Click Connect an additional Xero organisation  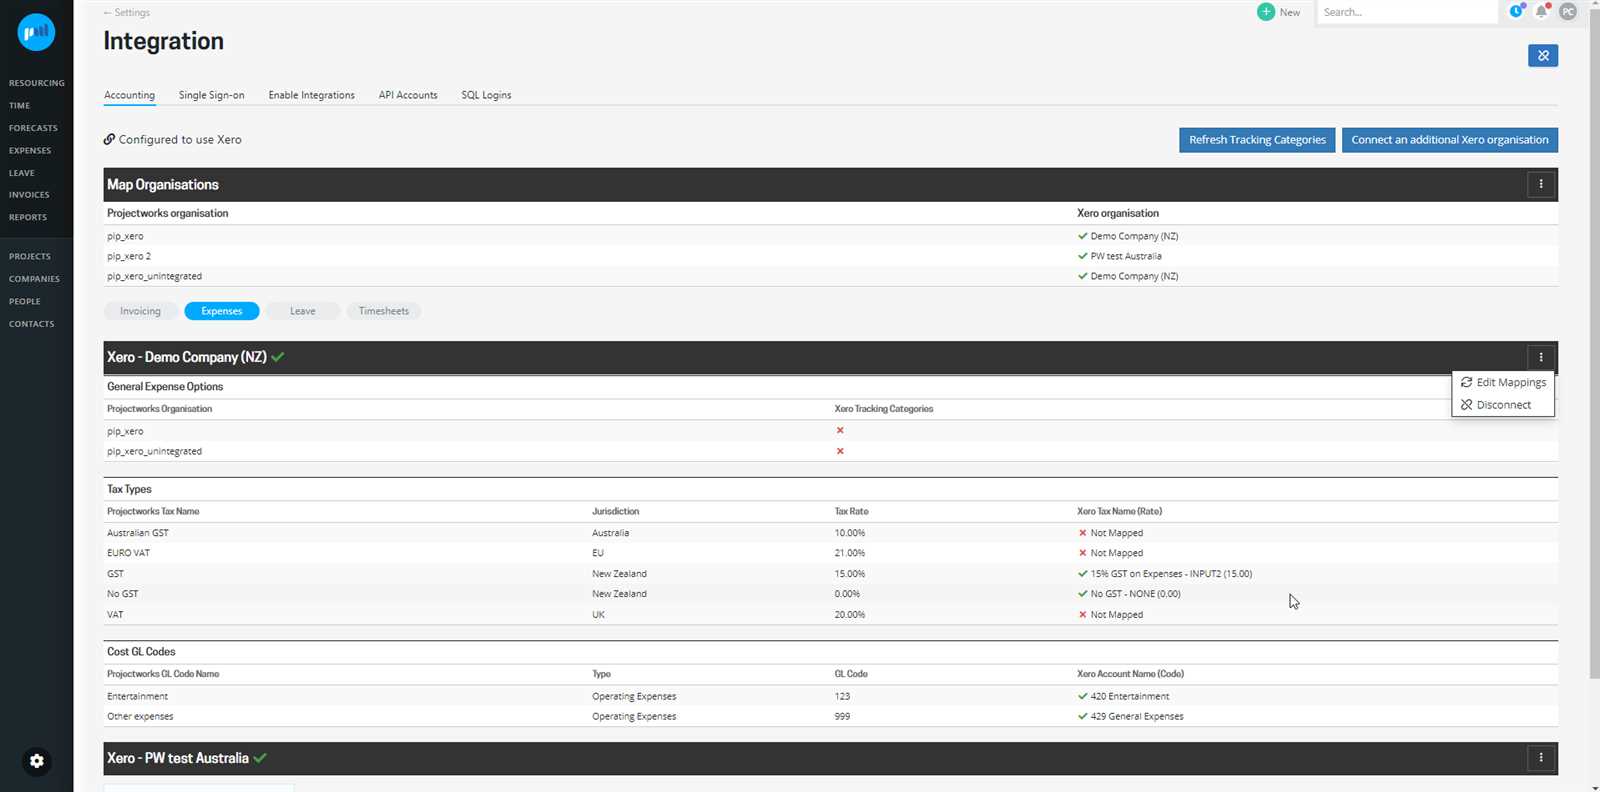pyautogui.click(x=1450, y=140)
